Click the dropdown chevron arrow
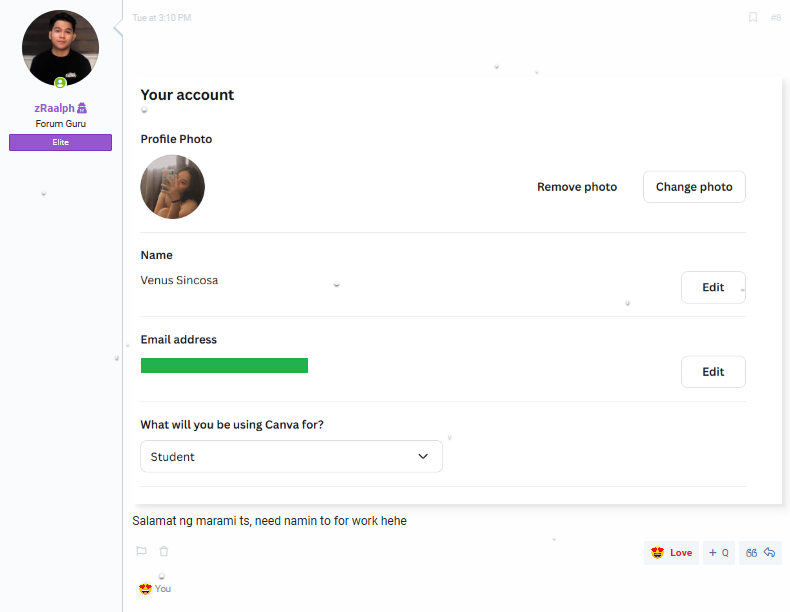Viewport: 790px width, 612px height. tap(423, 456)
